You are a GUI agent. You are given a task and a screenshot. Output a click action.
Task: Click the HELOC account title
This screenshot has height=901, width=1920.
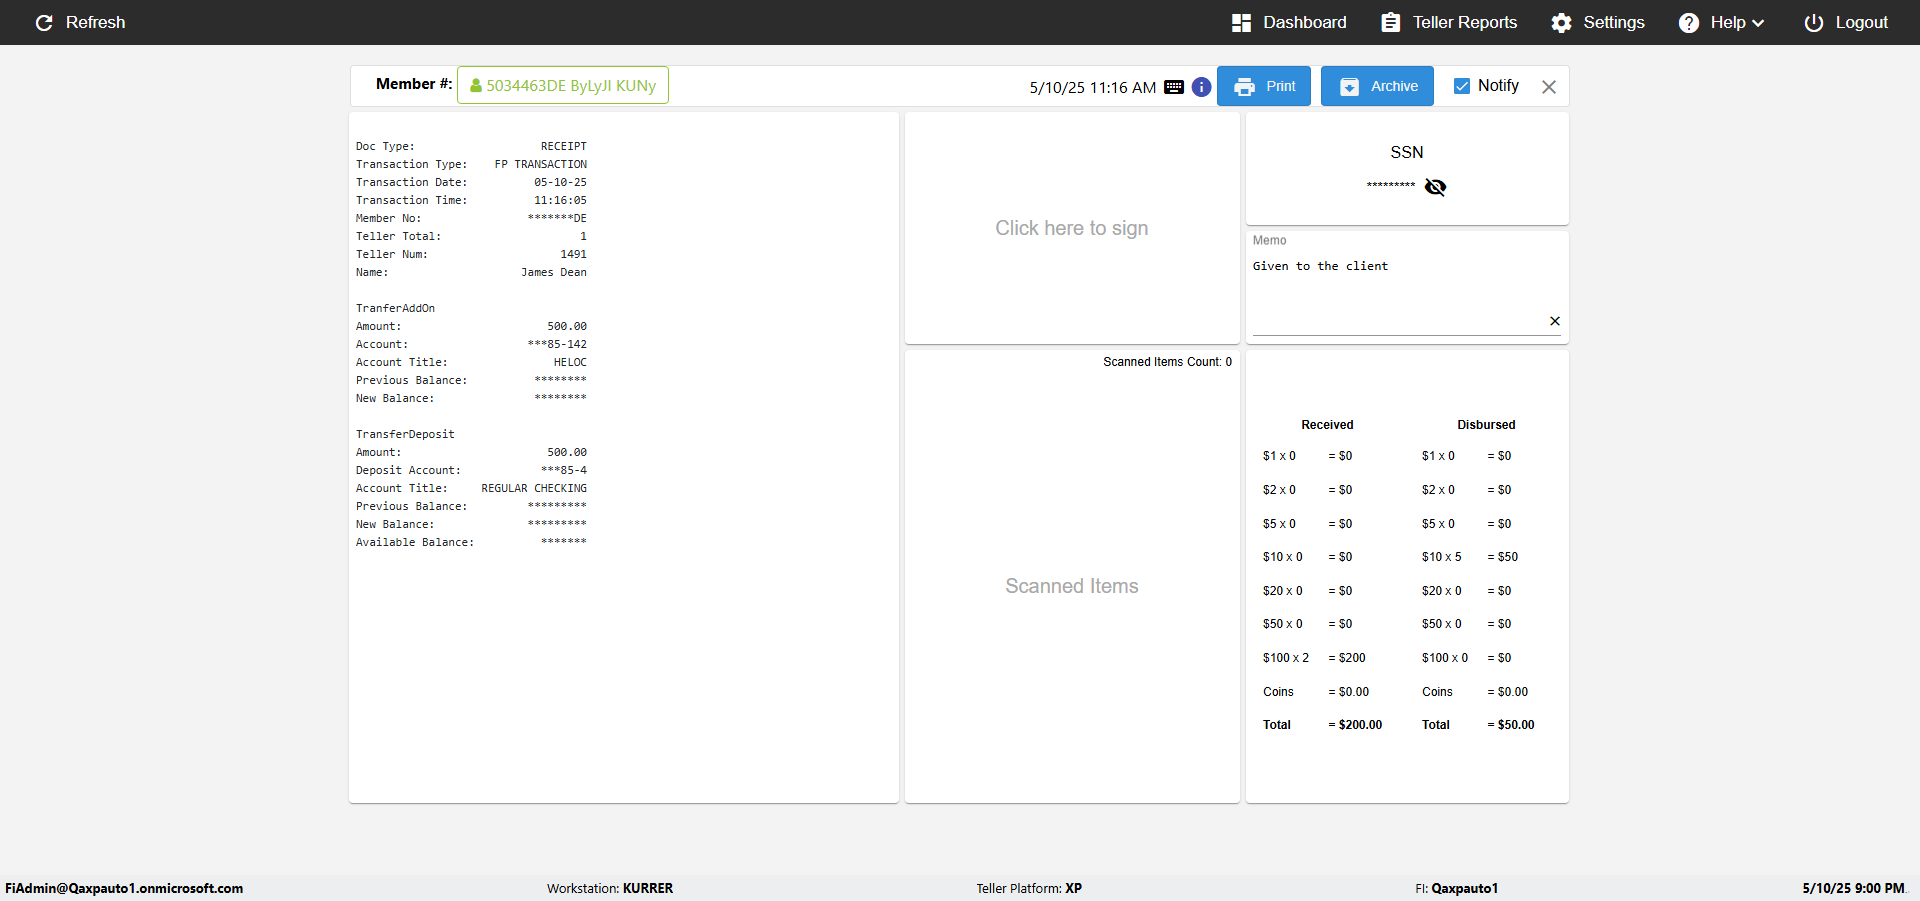pos(570,362)
